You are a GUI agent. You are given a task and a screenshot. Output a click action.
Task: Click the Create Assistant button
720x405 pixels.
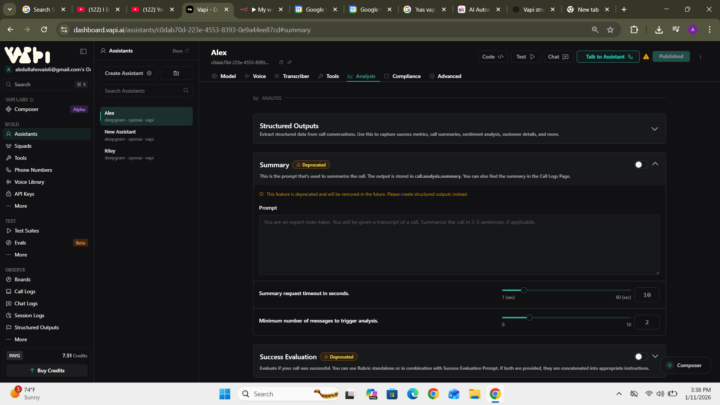click(x=128, y=73)
